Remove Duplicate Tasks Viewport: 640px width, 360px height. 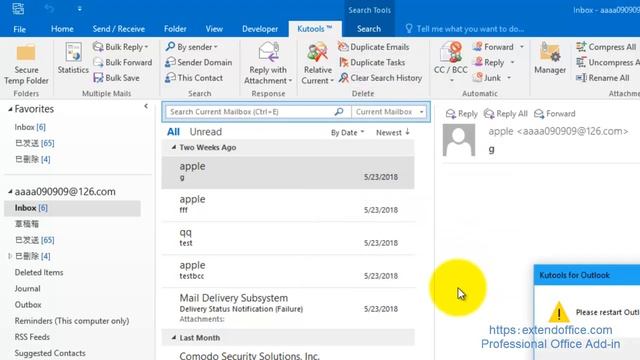[x=372, y=62]
